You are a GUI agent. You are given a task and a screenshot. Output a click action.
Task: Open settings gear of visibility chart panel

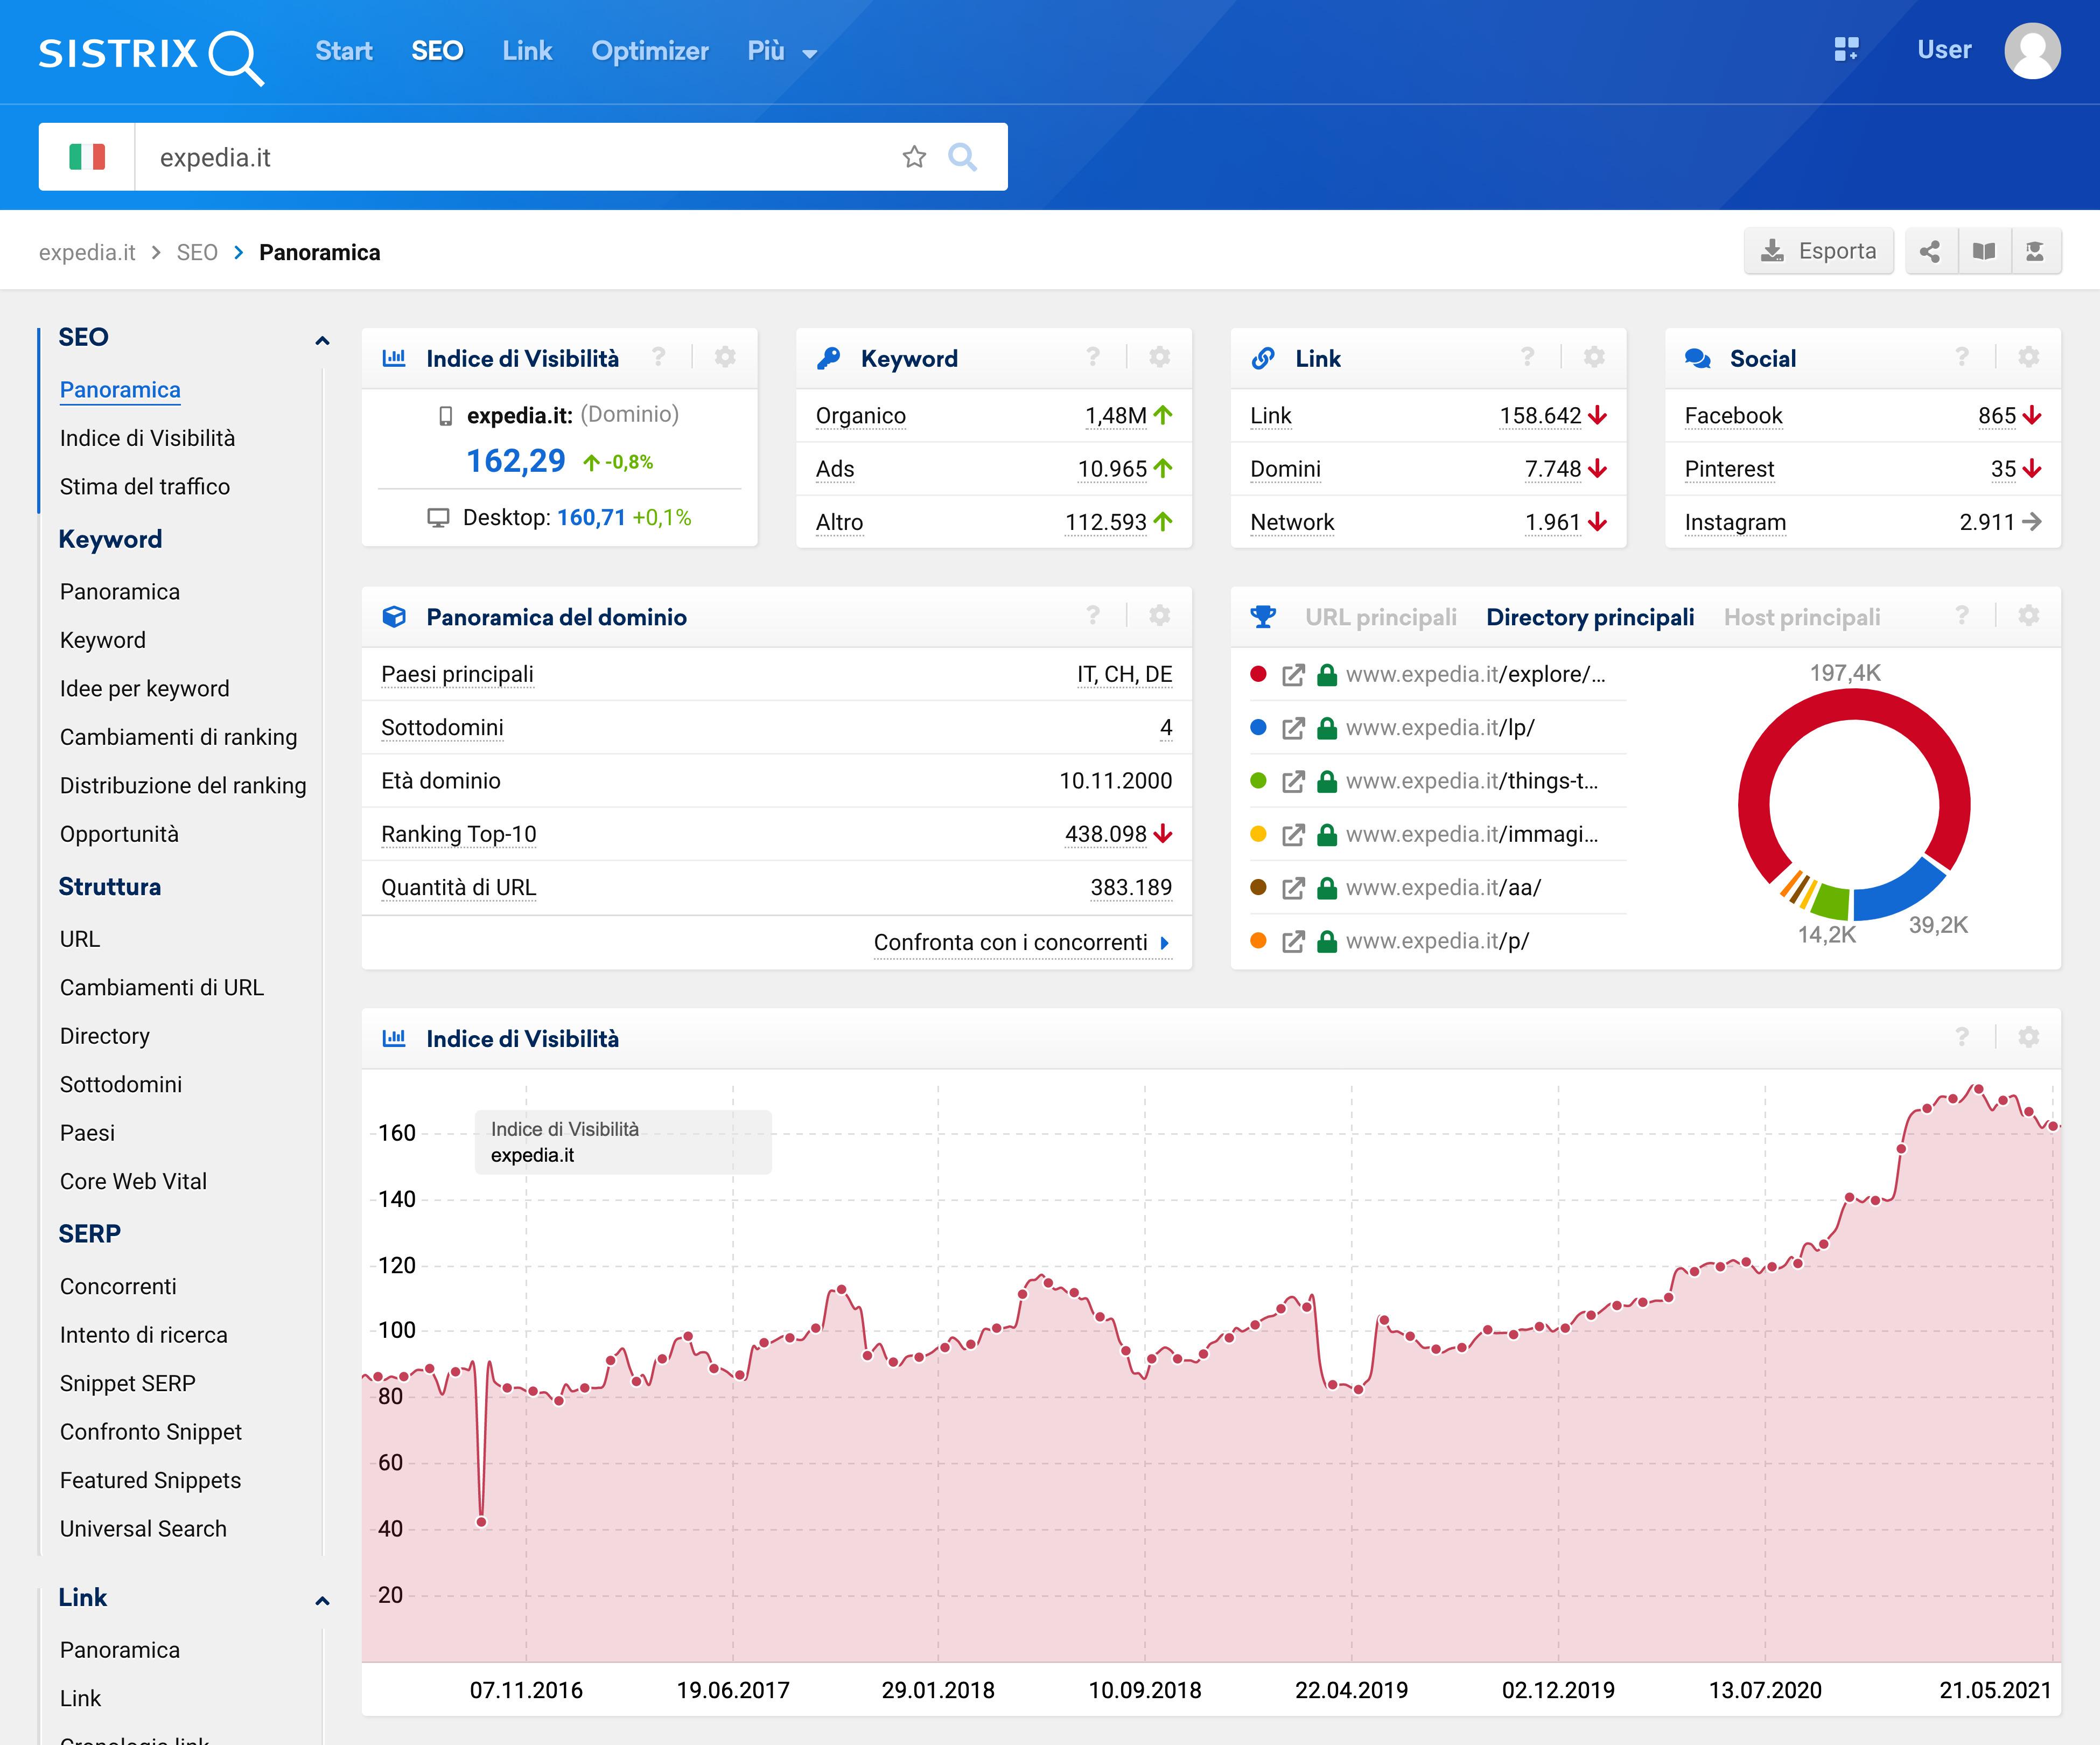2028,1037
